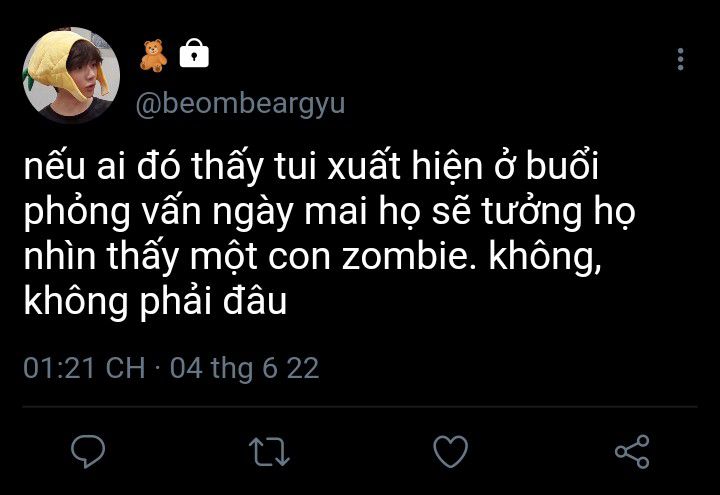
Task: Open the profile picture with yellow hat
Action: tap(71, 75)
